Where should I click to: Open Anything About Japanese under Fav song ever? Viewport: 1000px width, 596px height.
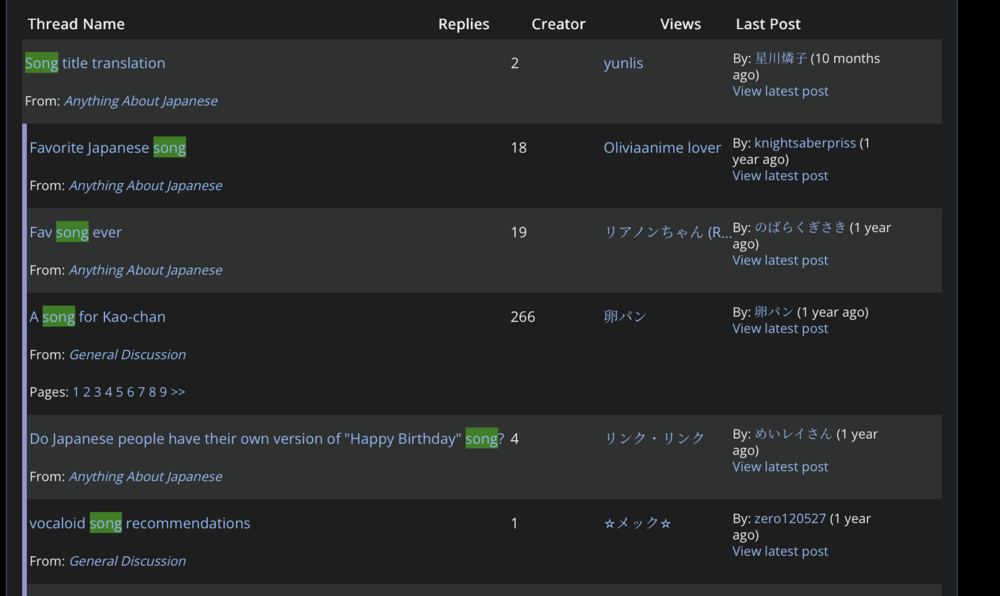click(145, 270)
